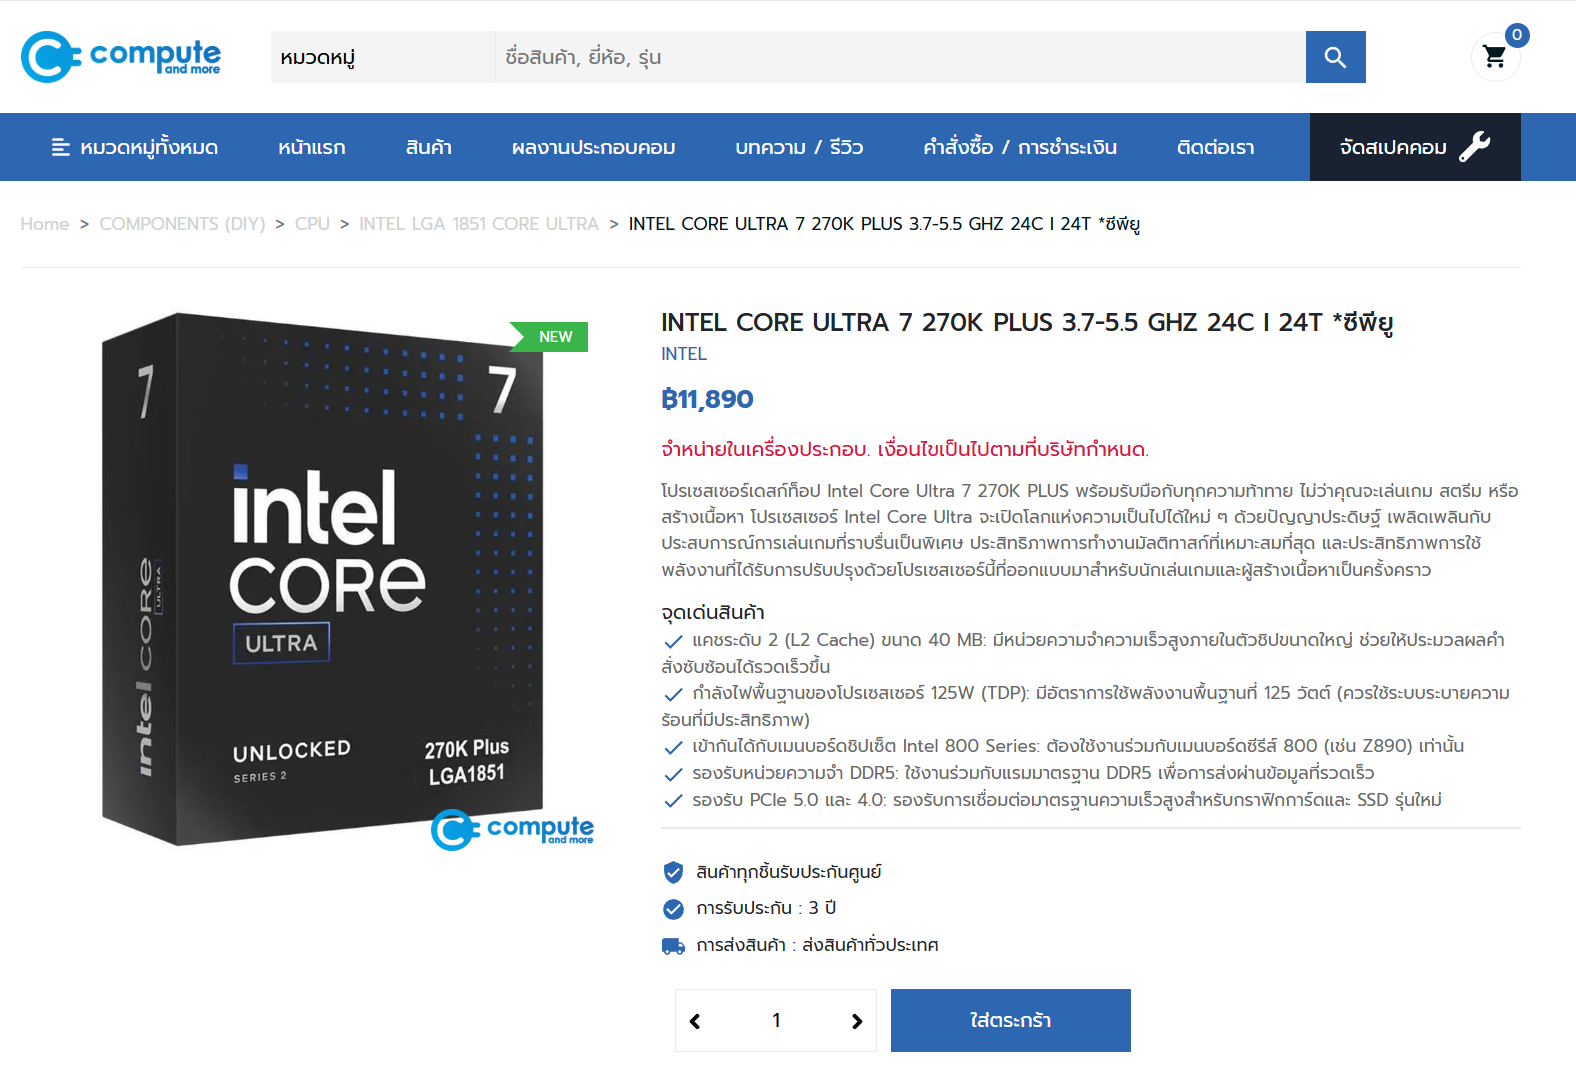Click the INTEL brand link

coord(684,354)
